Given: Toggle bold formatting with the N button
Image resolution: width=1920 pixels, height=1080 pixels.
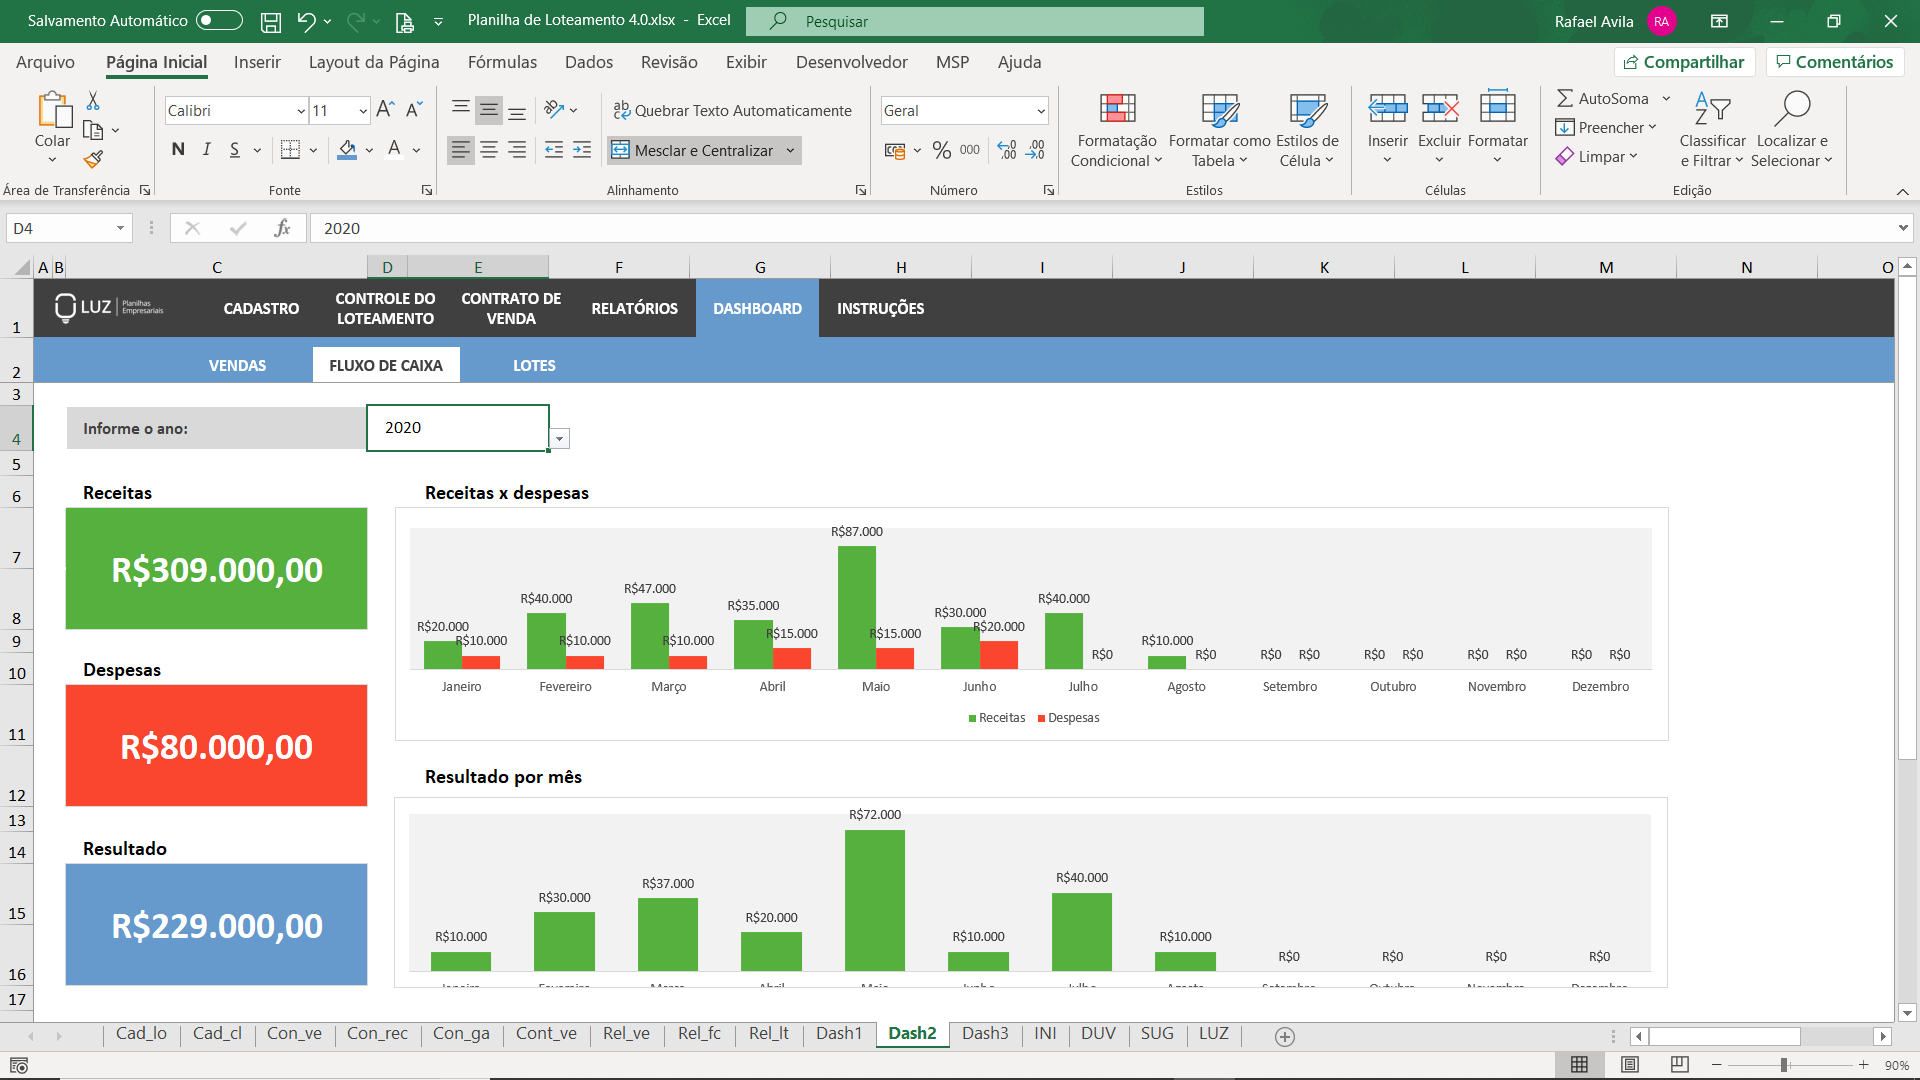Looking at the screenshot, I should (178, 150).
